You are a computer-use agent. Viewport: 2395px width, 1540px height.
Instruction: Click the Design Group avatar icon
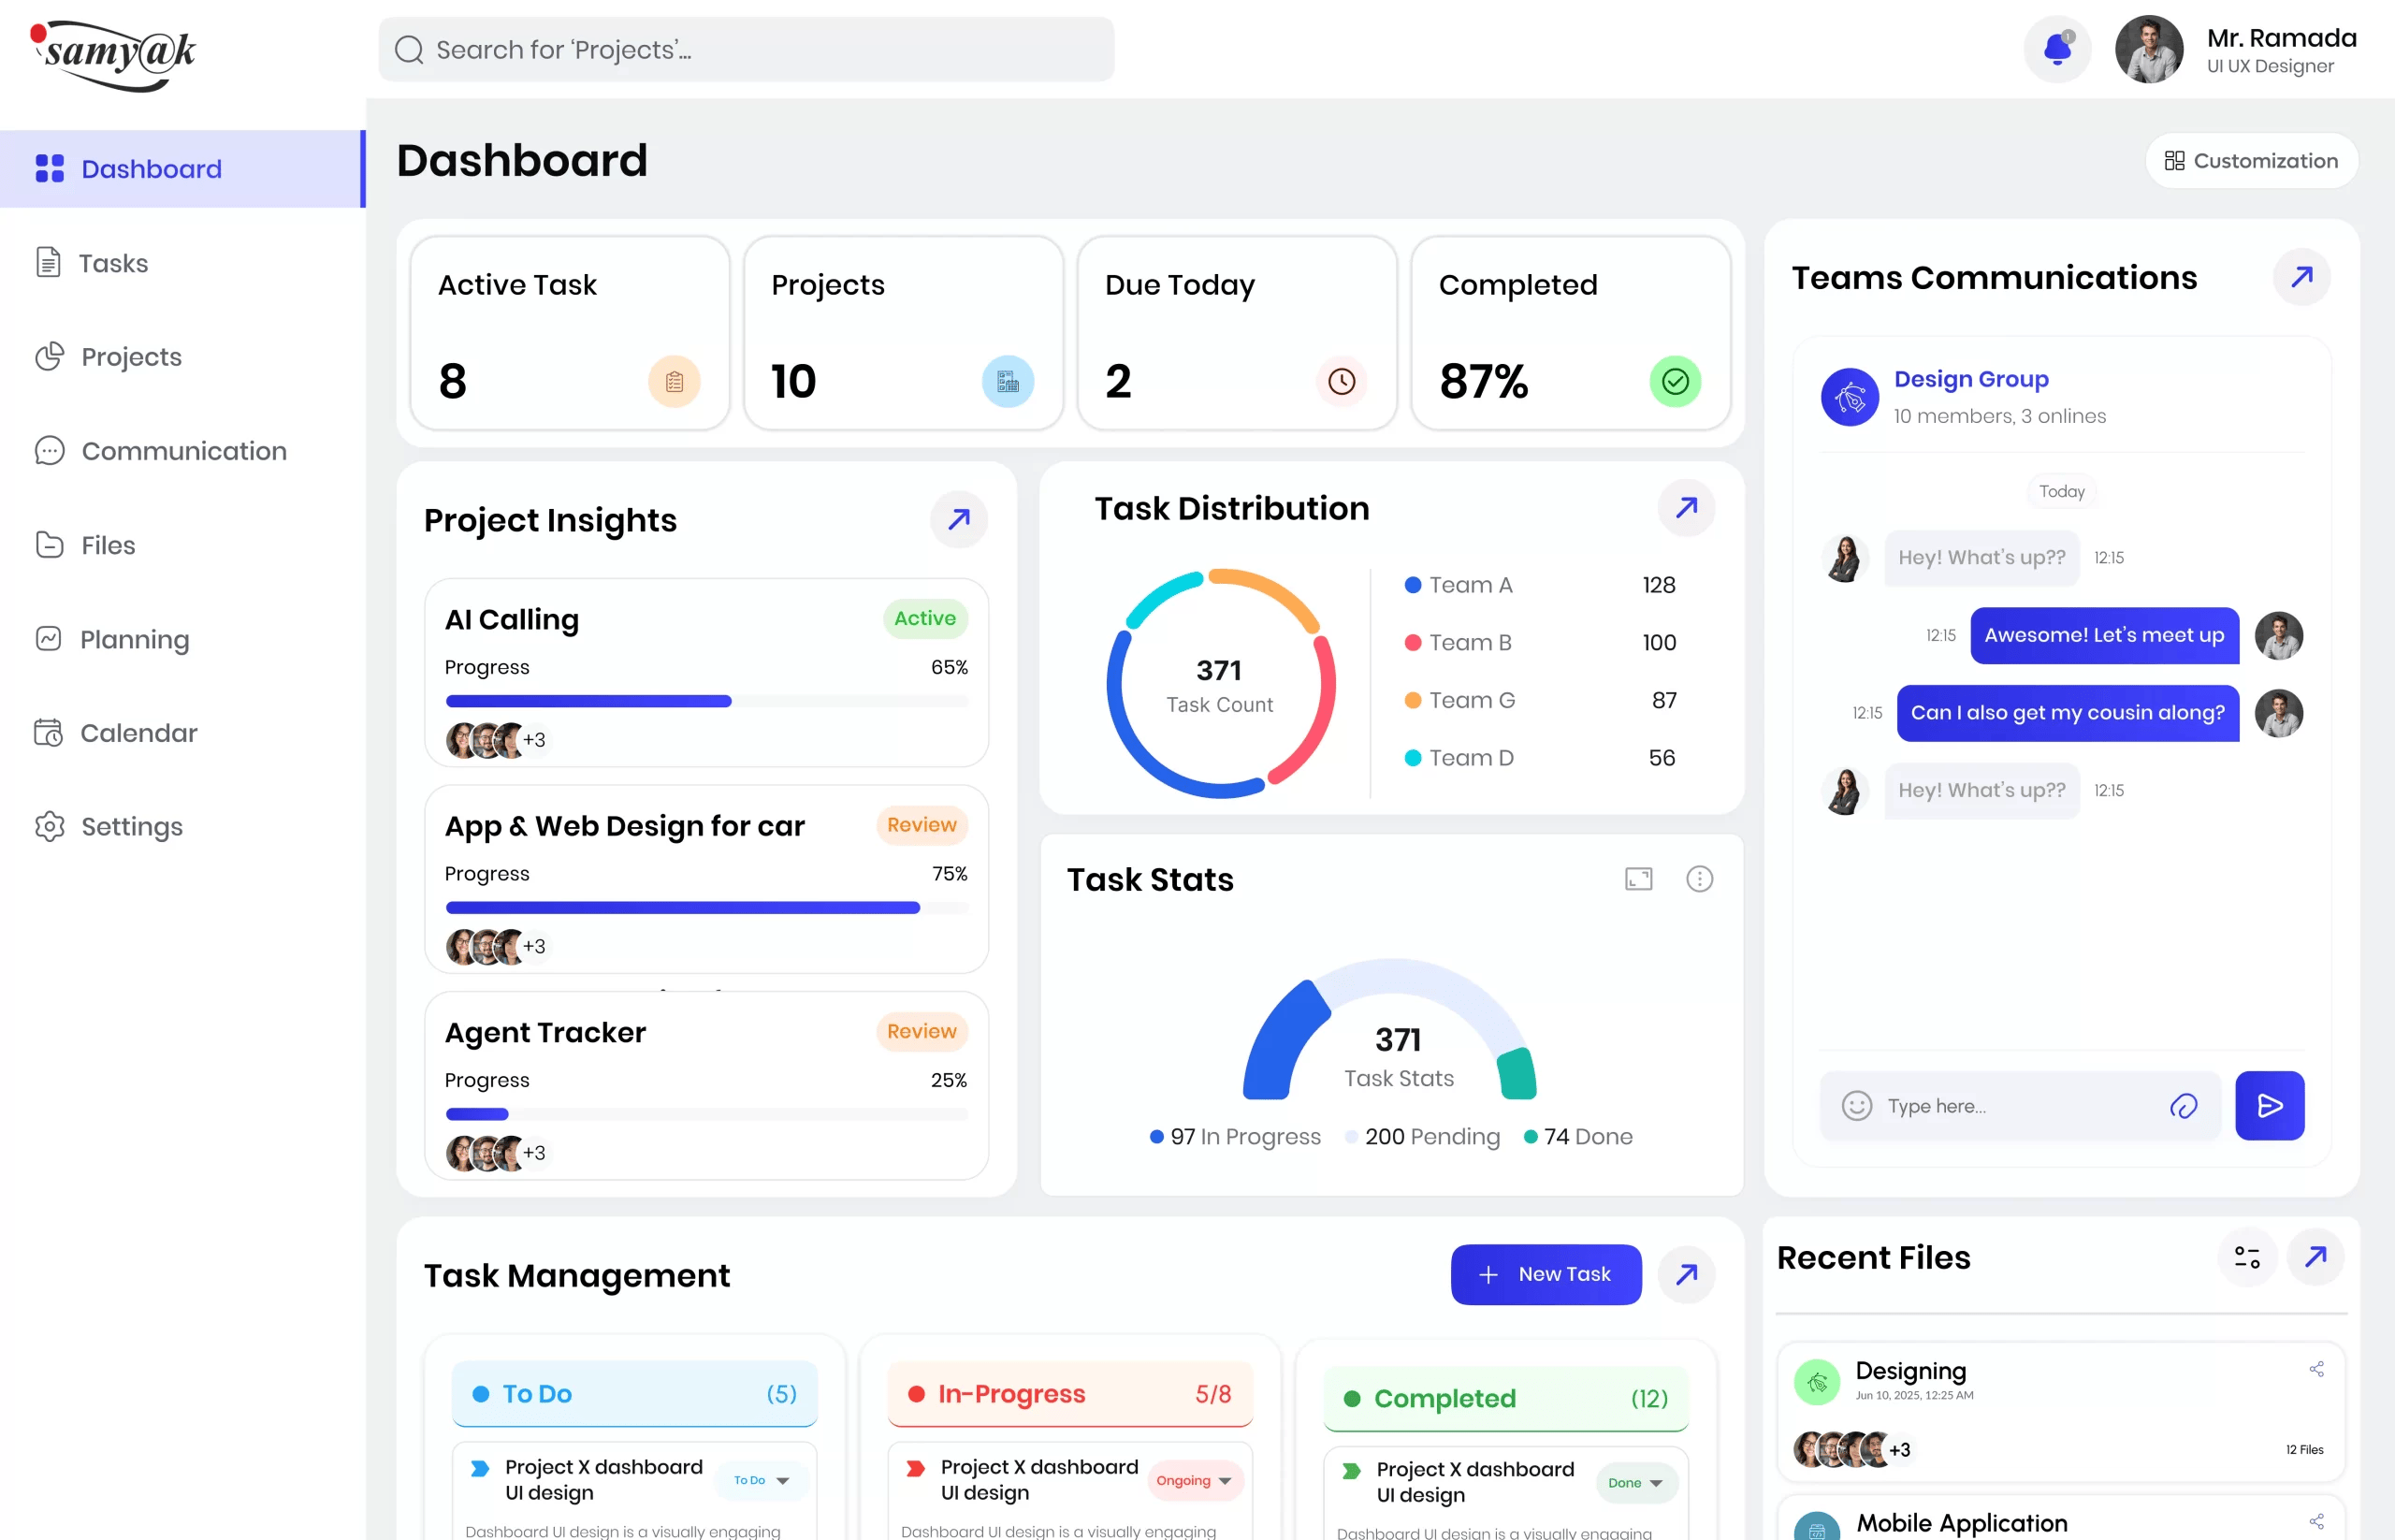pos(1849,397)
